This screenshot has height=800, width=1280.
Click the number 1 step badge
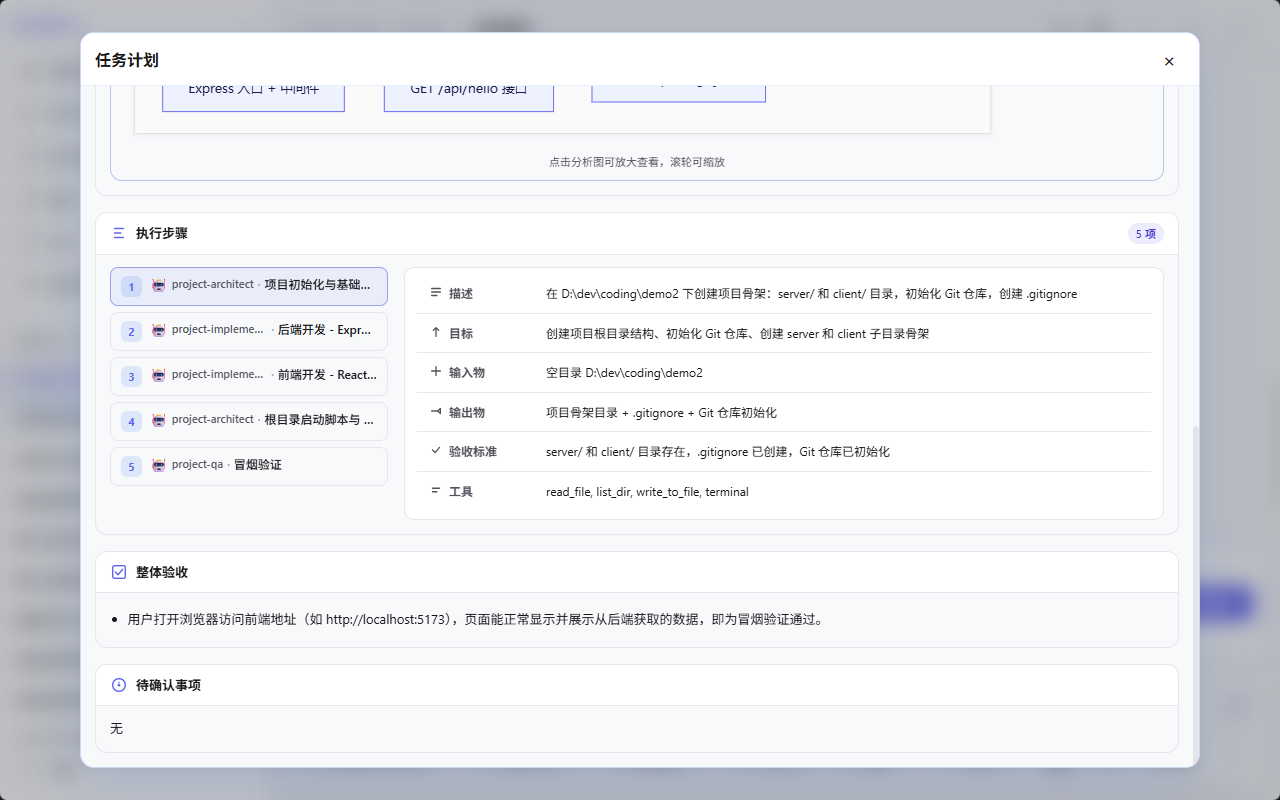pyautogui.click(x=131, y=287)
